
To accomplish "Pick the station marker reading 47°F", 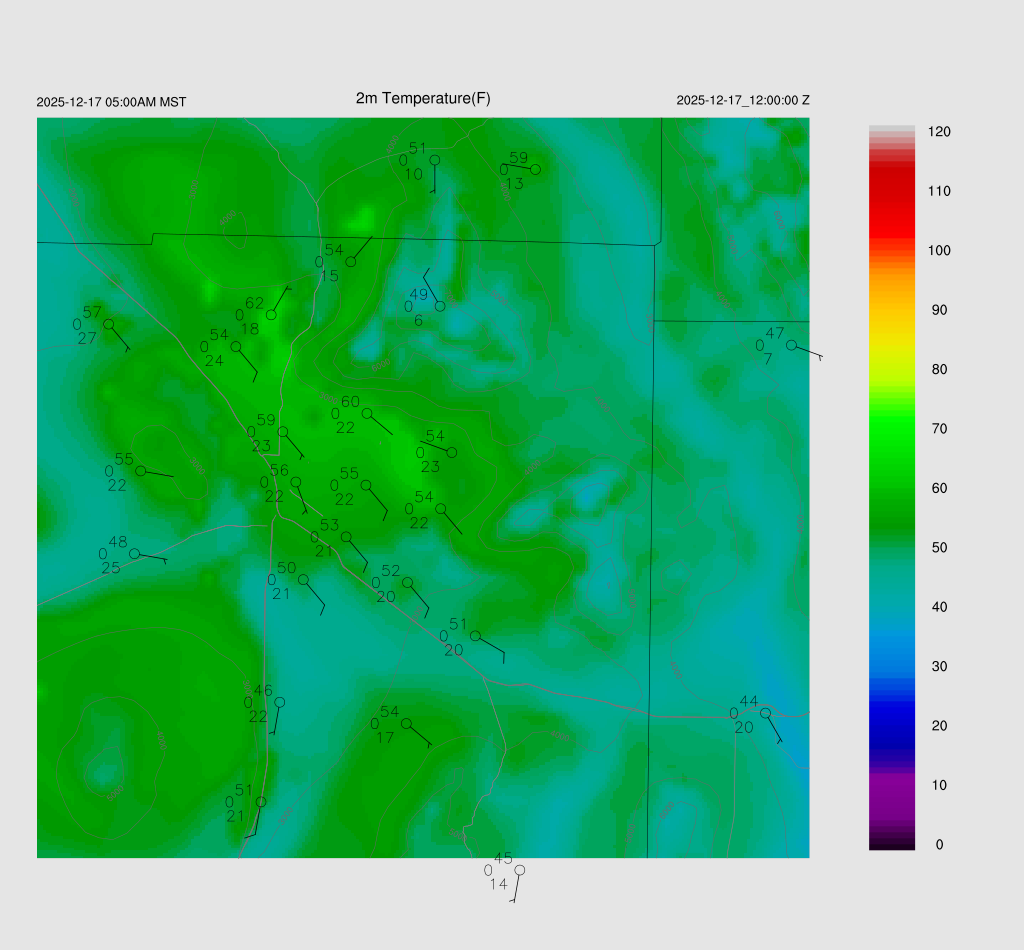I will [x=791, y=345].
